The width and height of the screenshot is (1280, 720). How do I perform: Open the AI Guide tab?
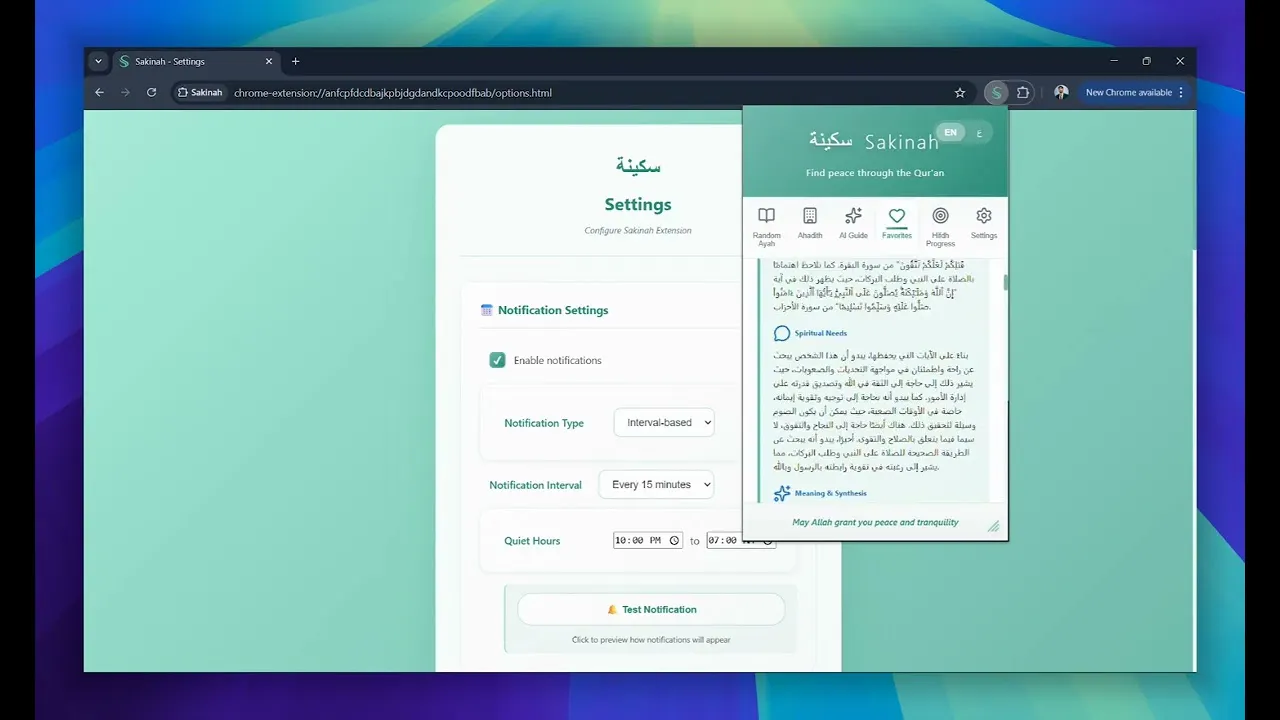point(853,223)
